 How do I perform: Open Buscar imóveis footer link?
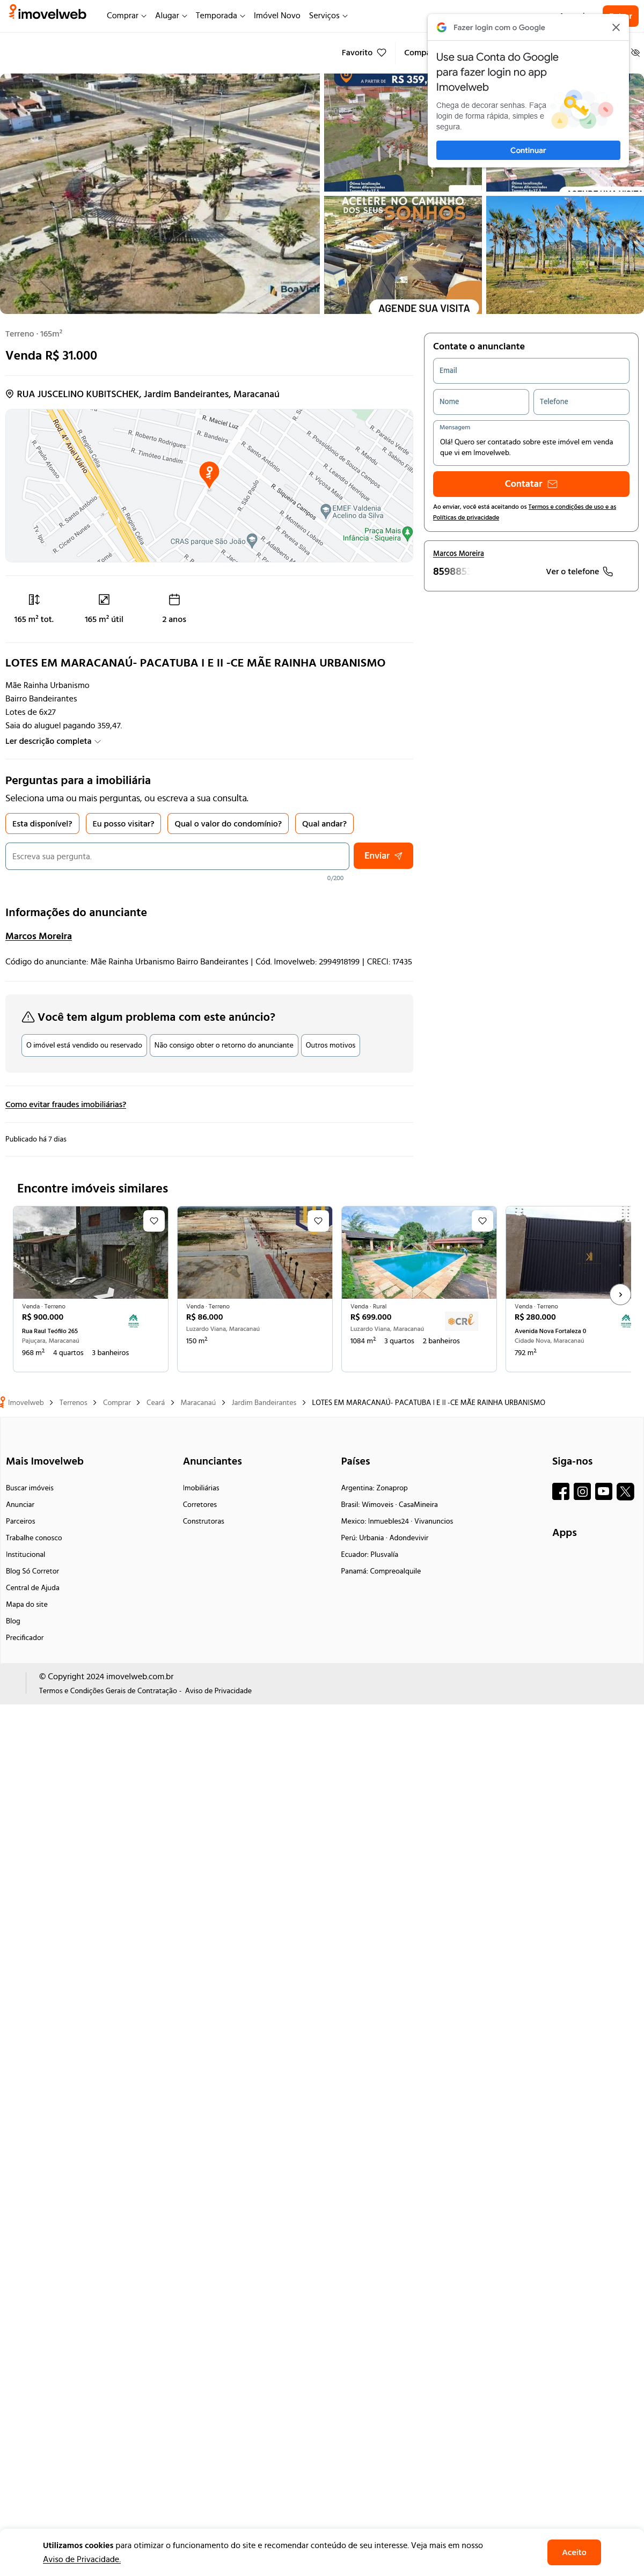[x=30, y=1488]
